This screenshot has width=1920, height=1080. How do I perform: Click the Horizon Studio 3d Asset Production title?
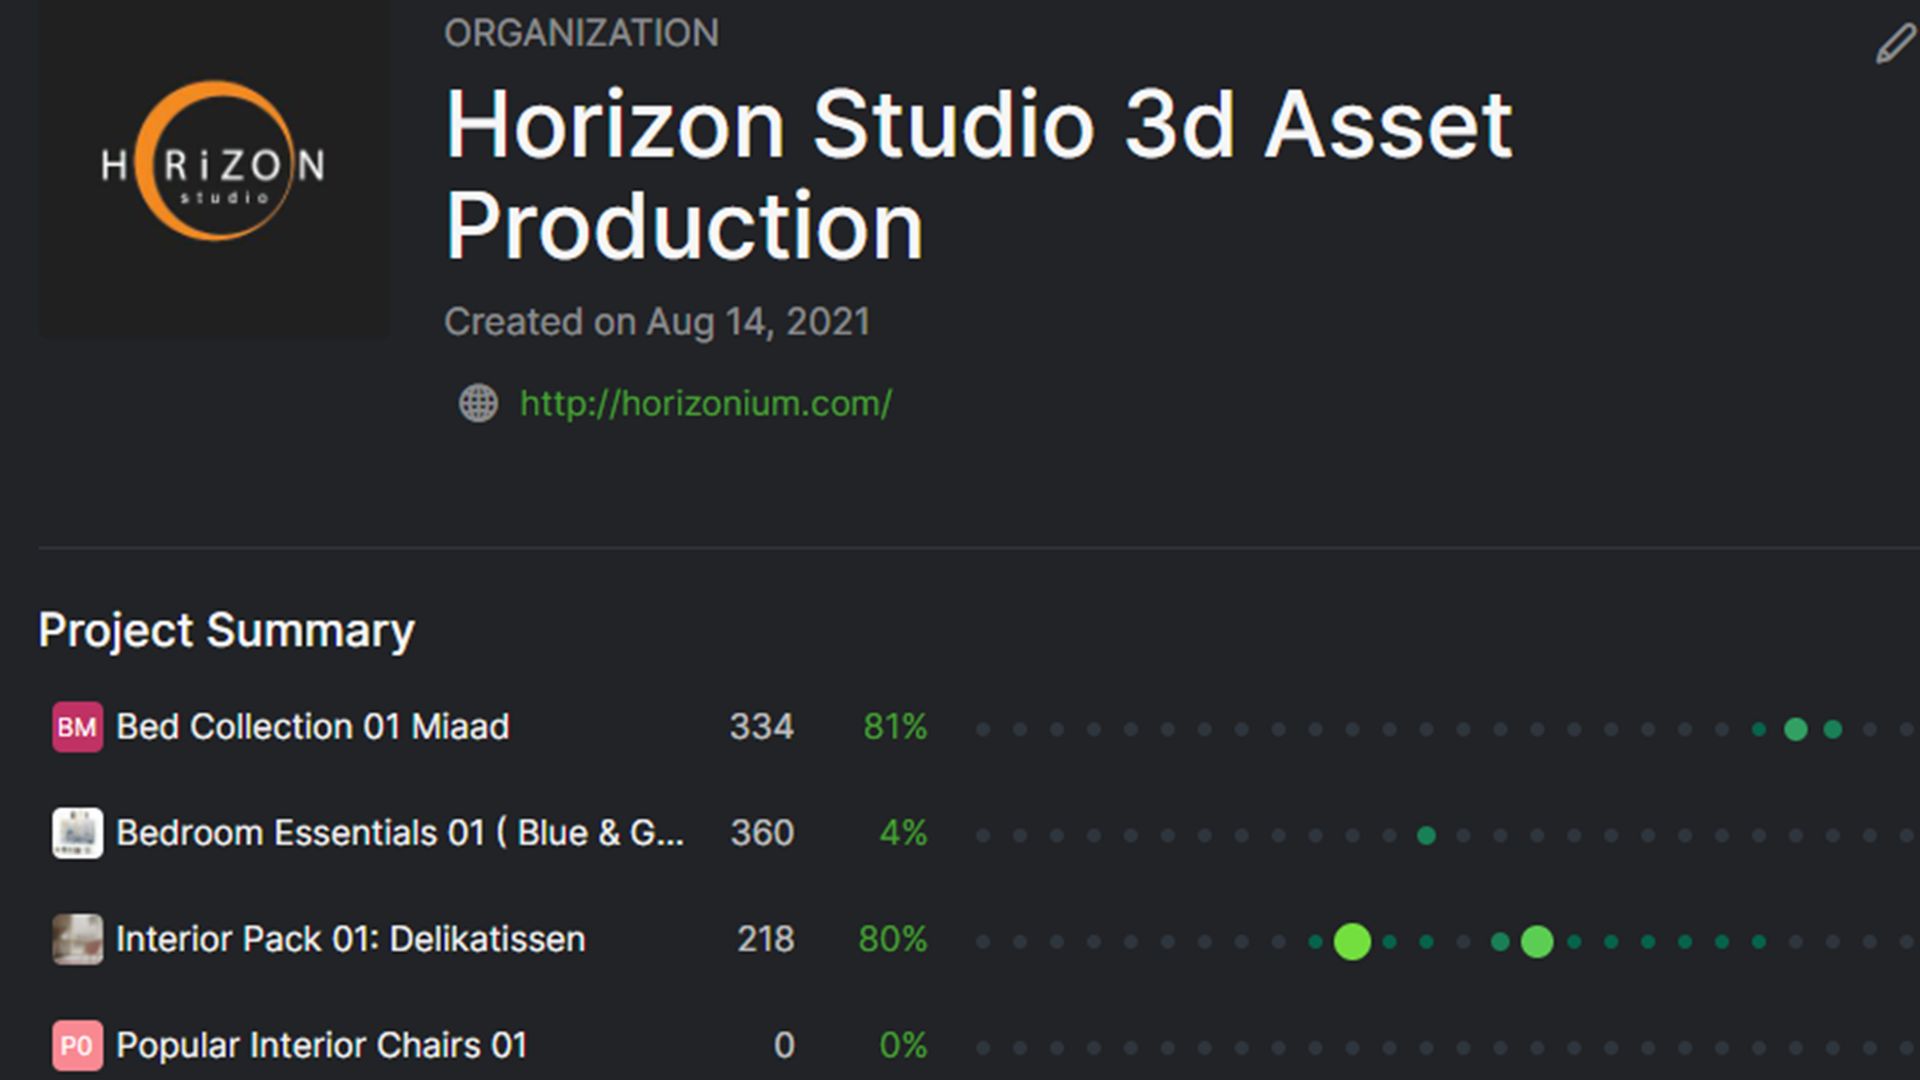pos(978,175)
